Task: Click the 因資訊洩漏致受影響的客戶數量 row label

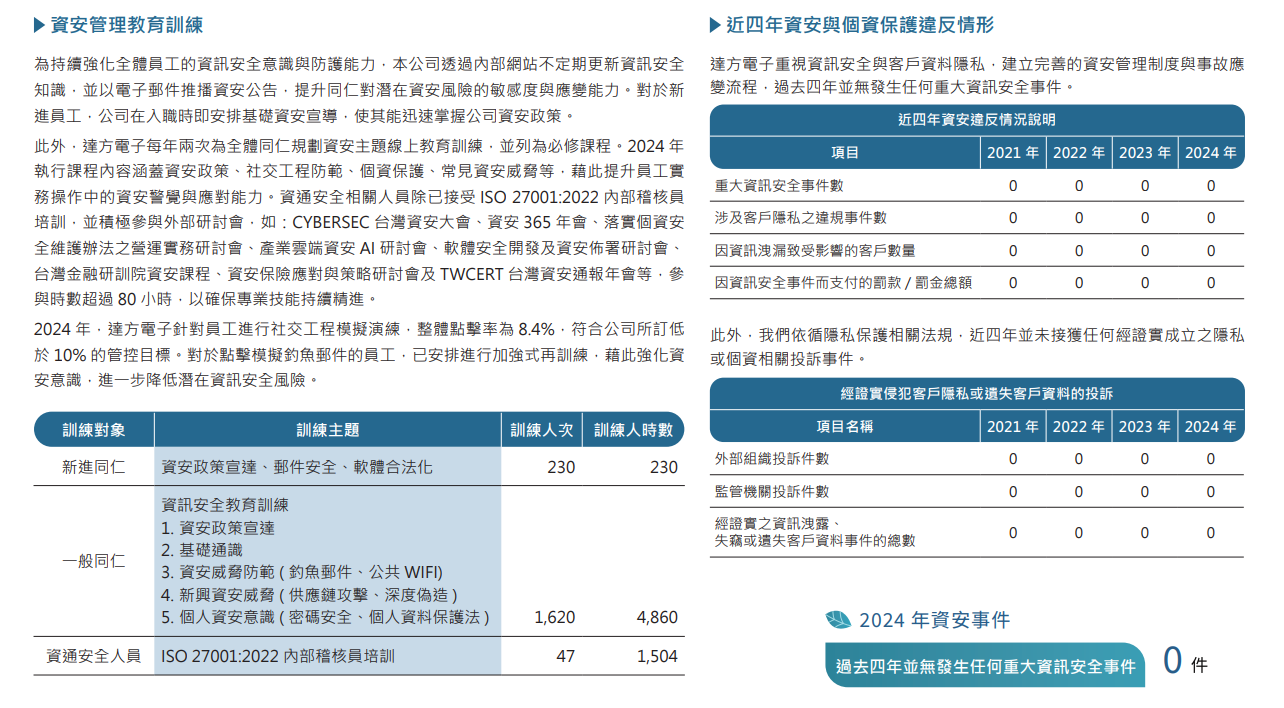Action: pyautogui.click(x=815, y=251)
